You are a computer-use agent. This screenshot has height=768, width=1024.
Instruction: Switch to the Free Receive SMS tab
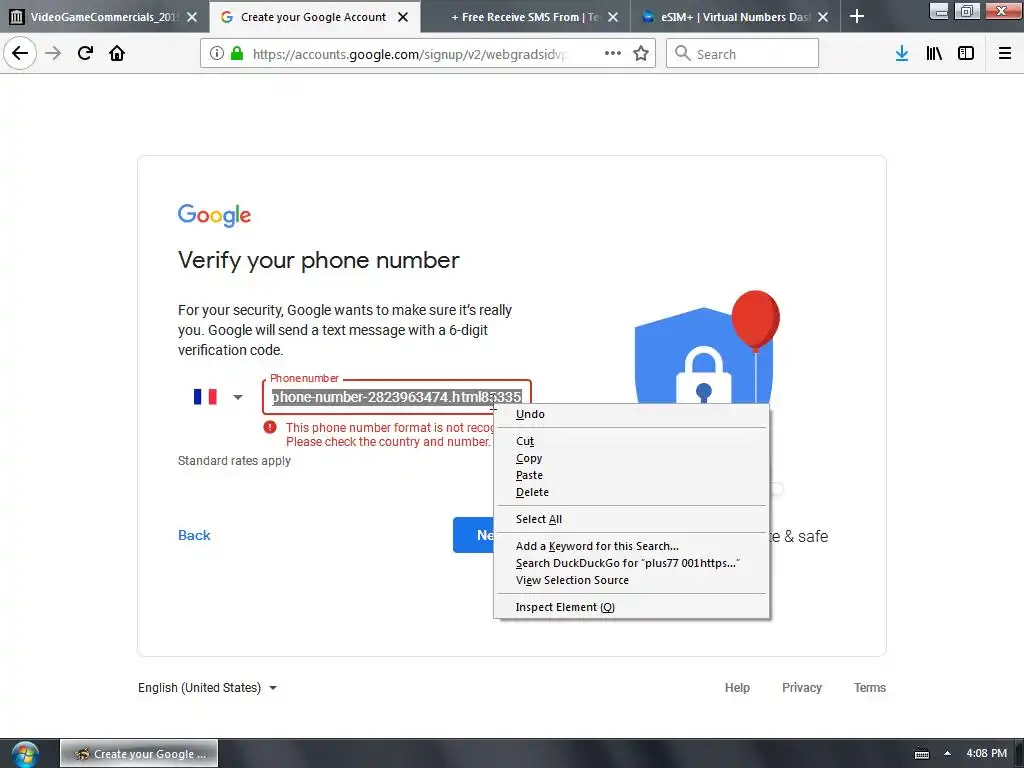526,17
